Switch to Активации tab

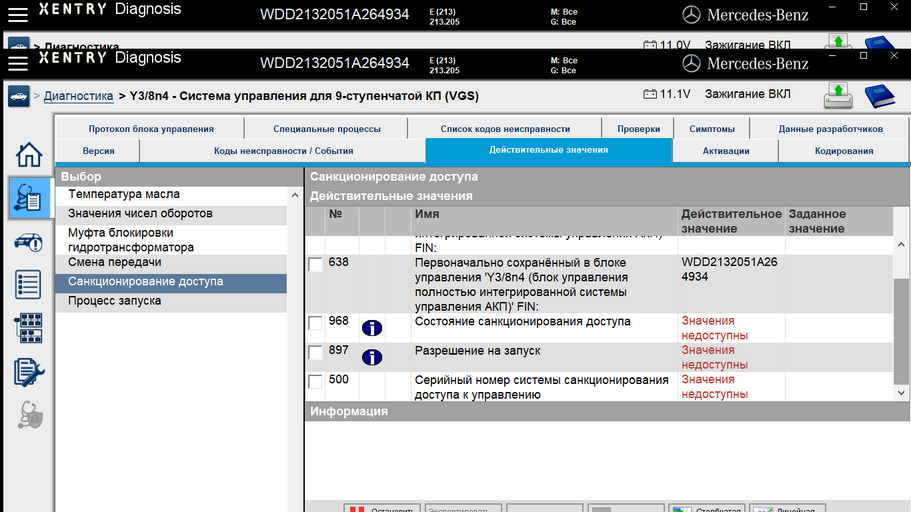(726, 151)
